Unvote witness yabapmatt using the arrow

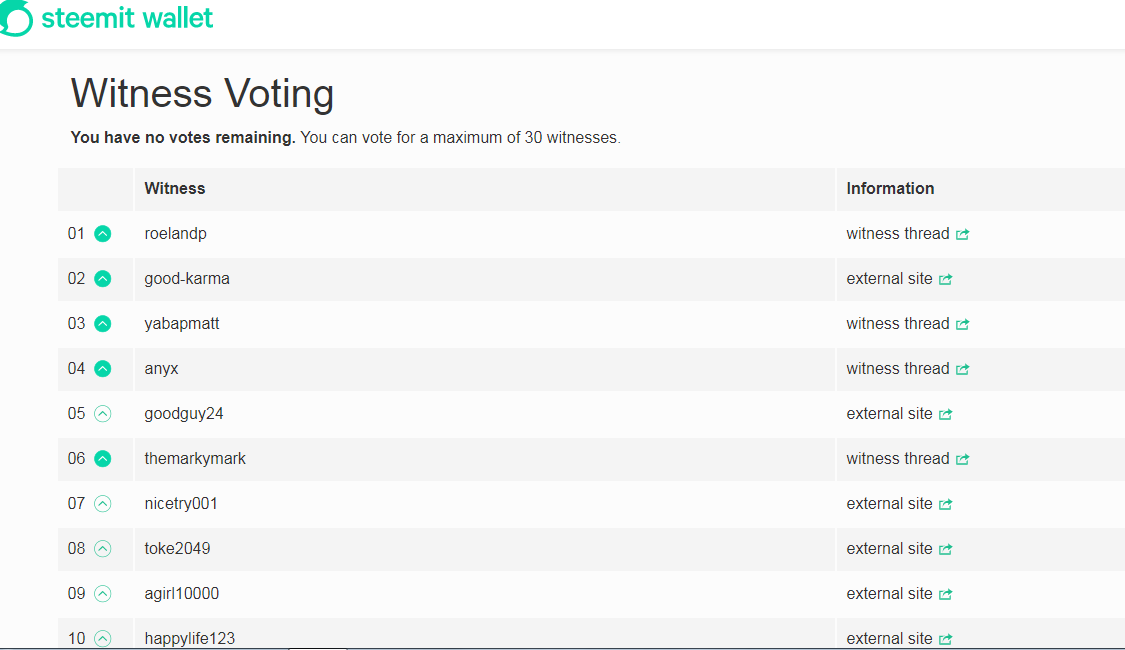pos(102,324)
